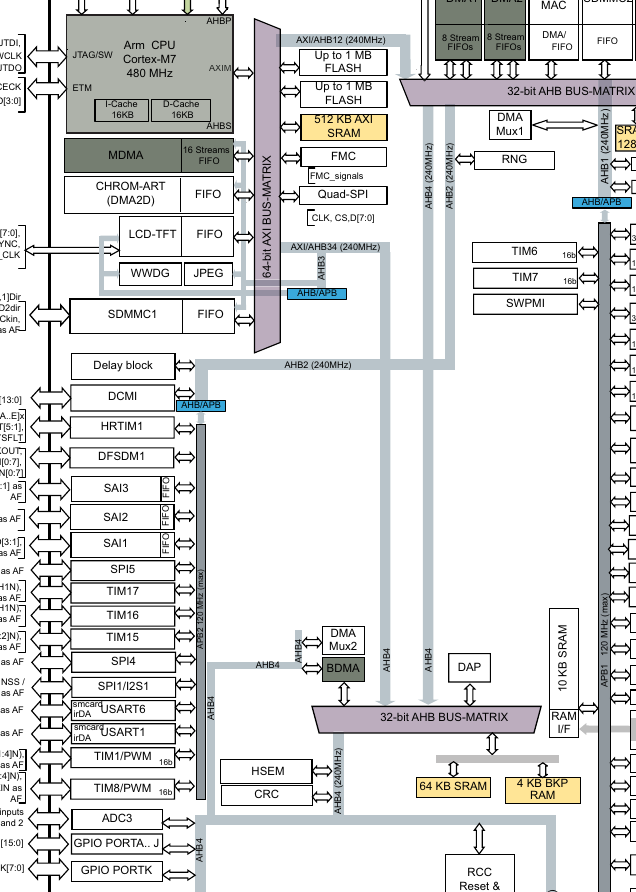636x892 pixels.
Task: Click the AXI/AHB12 (240MHz) bus label
Action: 340,40
